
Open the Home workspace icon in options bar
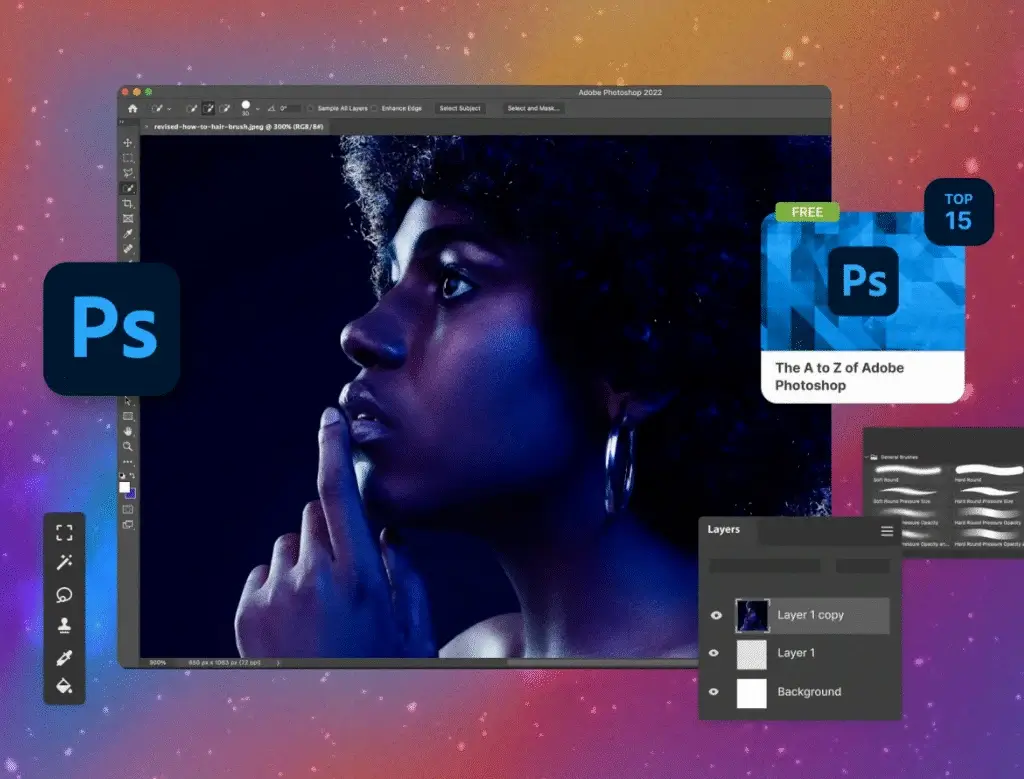click(133, 107)
